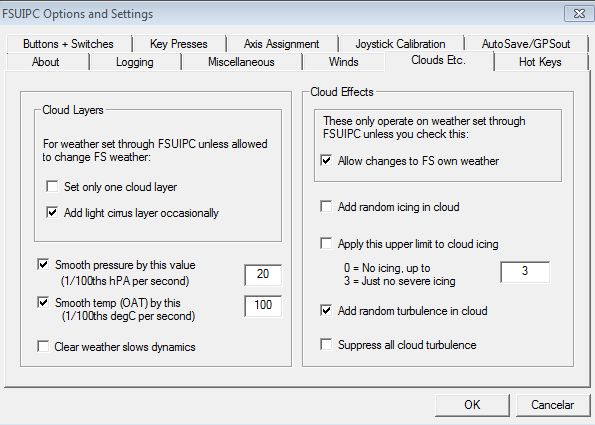The width and height of the screenshot is (595, 425).
Task: Uncheck Add light cirrus layer occasionally
Action: [52, 212]
